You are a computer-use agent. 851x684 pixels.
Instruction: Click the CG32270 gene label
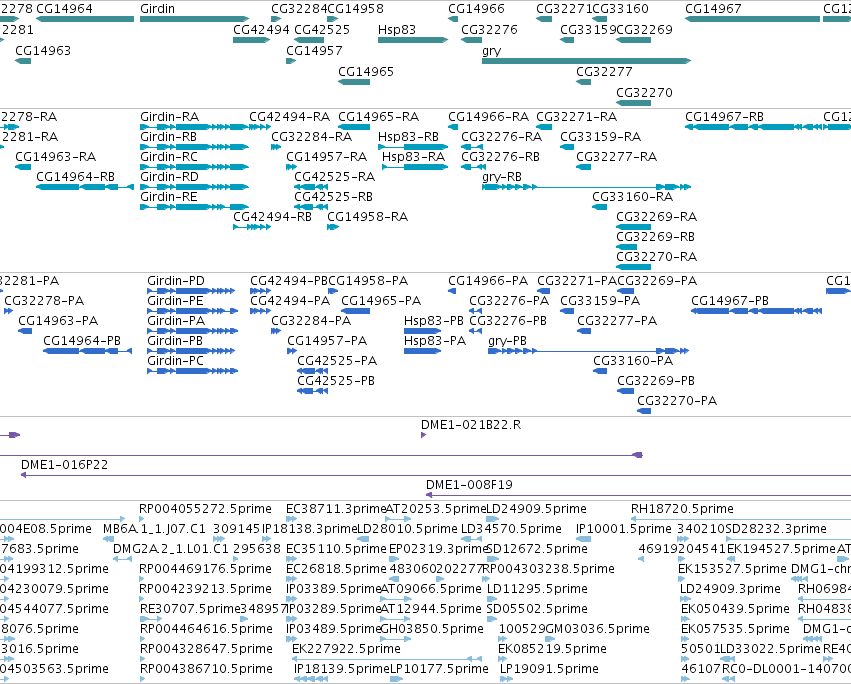click(644, 93)
